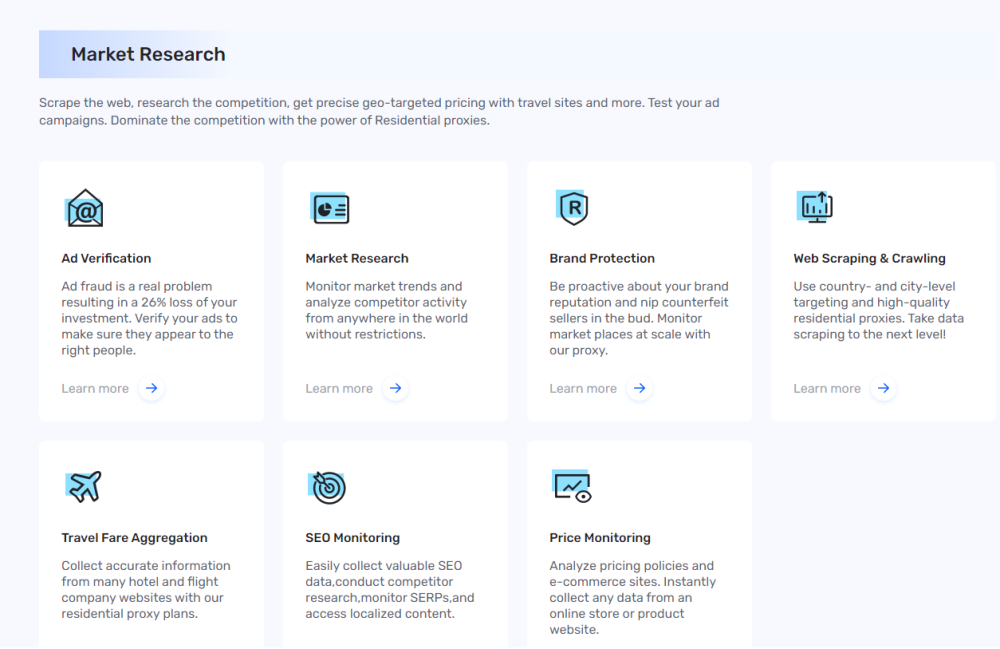Select the Price Monitoring card heading
Image resolution: width=1000 pixels, height=649 pixels.
tap(600, 538)
